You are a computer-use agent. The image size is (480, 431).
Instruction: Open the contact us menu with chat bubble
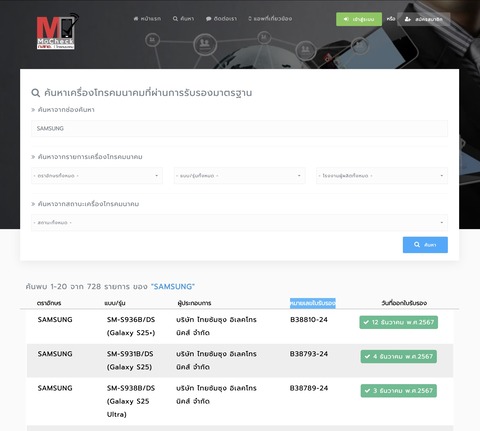click(x=221, y=19)
